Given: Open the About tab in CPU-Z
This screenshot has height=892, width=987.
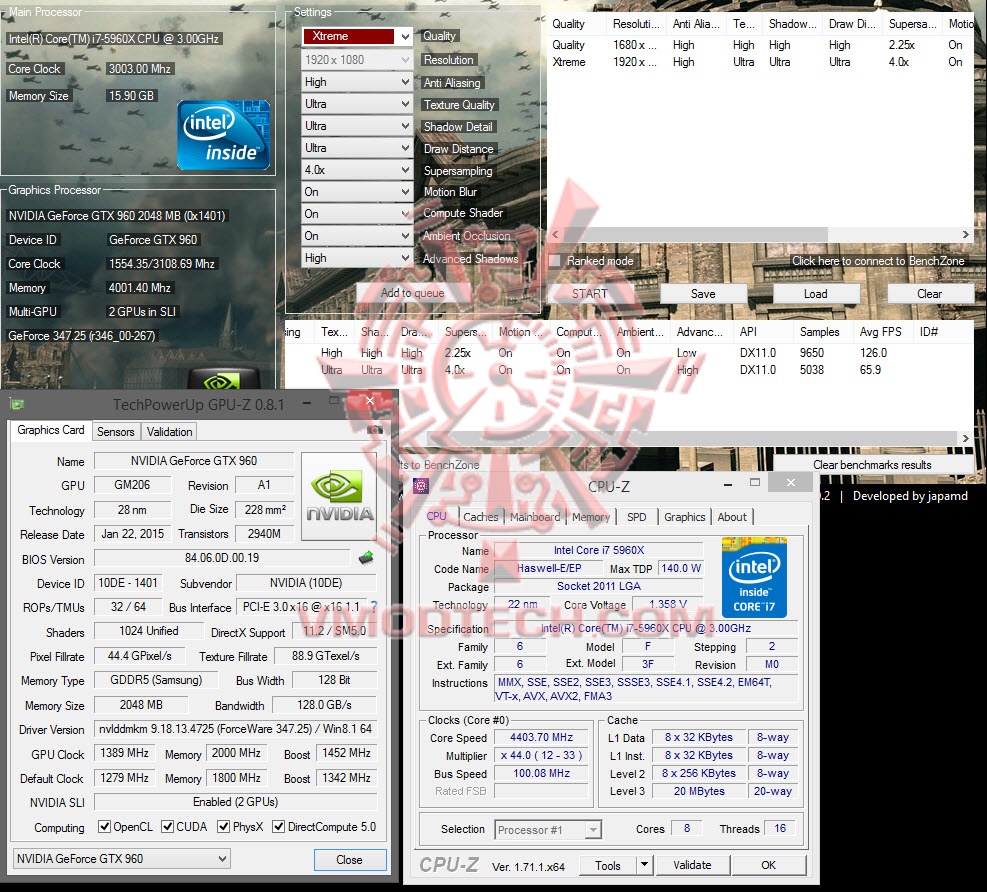Looking at the screenshot, I should (732, 517).
